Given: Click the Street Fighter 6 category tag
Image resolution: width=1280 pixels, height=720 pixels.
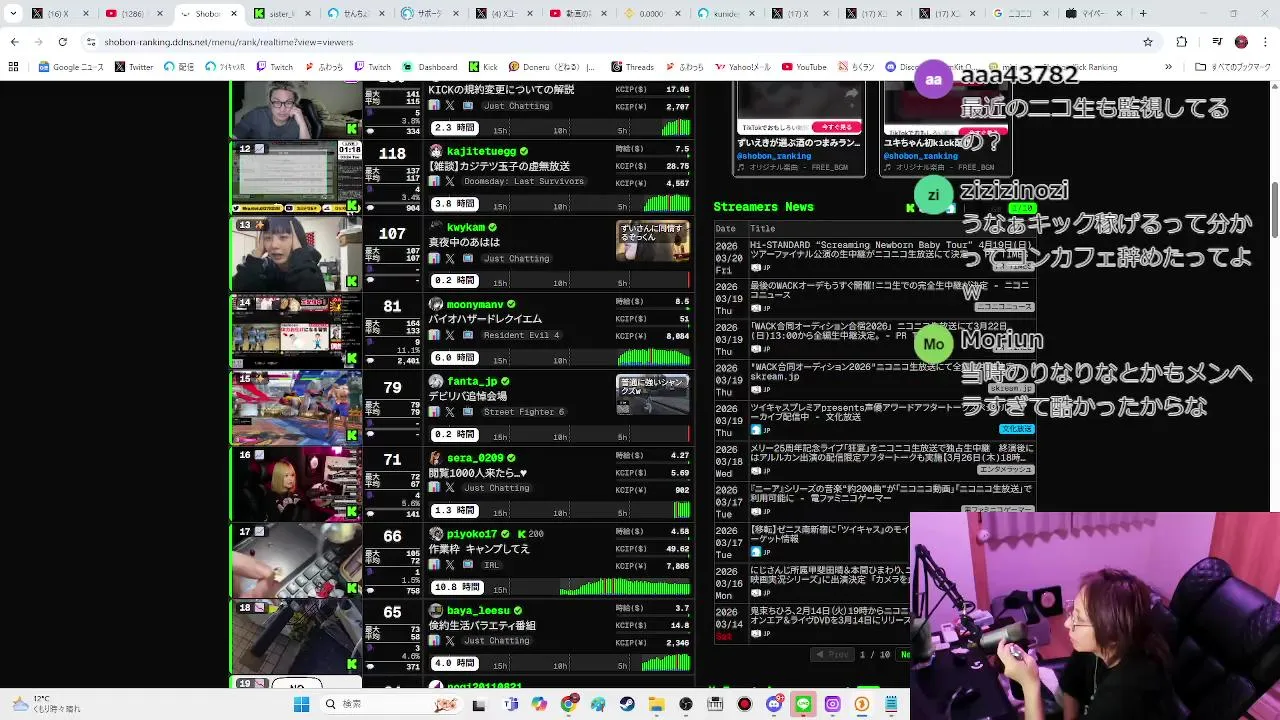Looking at the screenshot, I should [524, 412].
